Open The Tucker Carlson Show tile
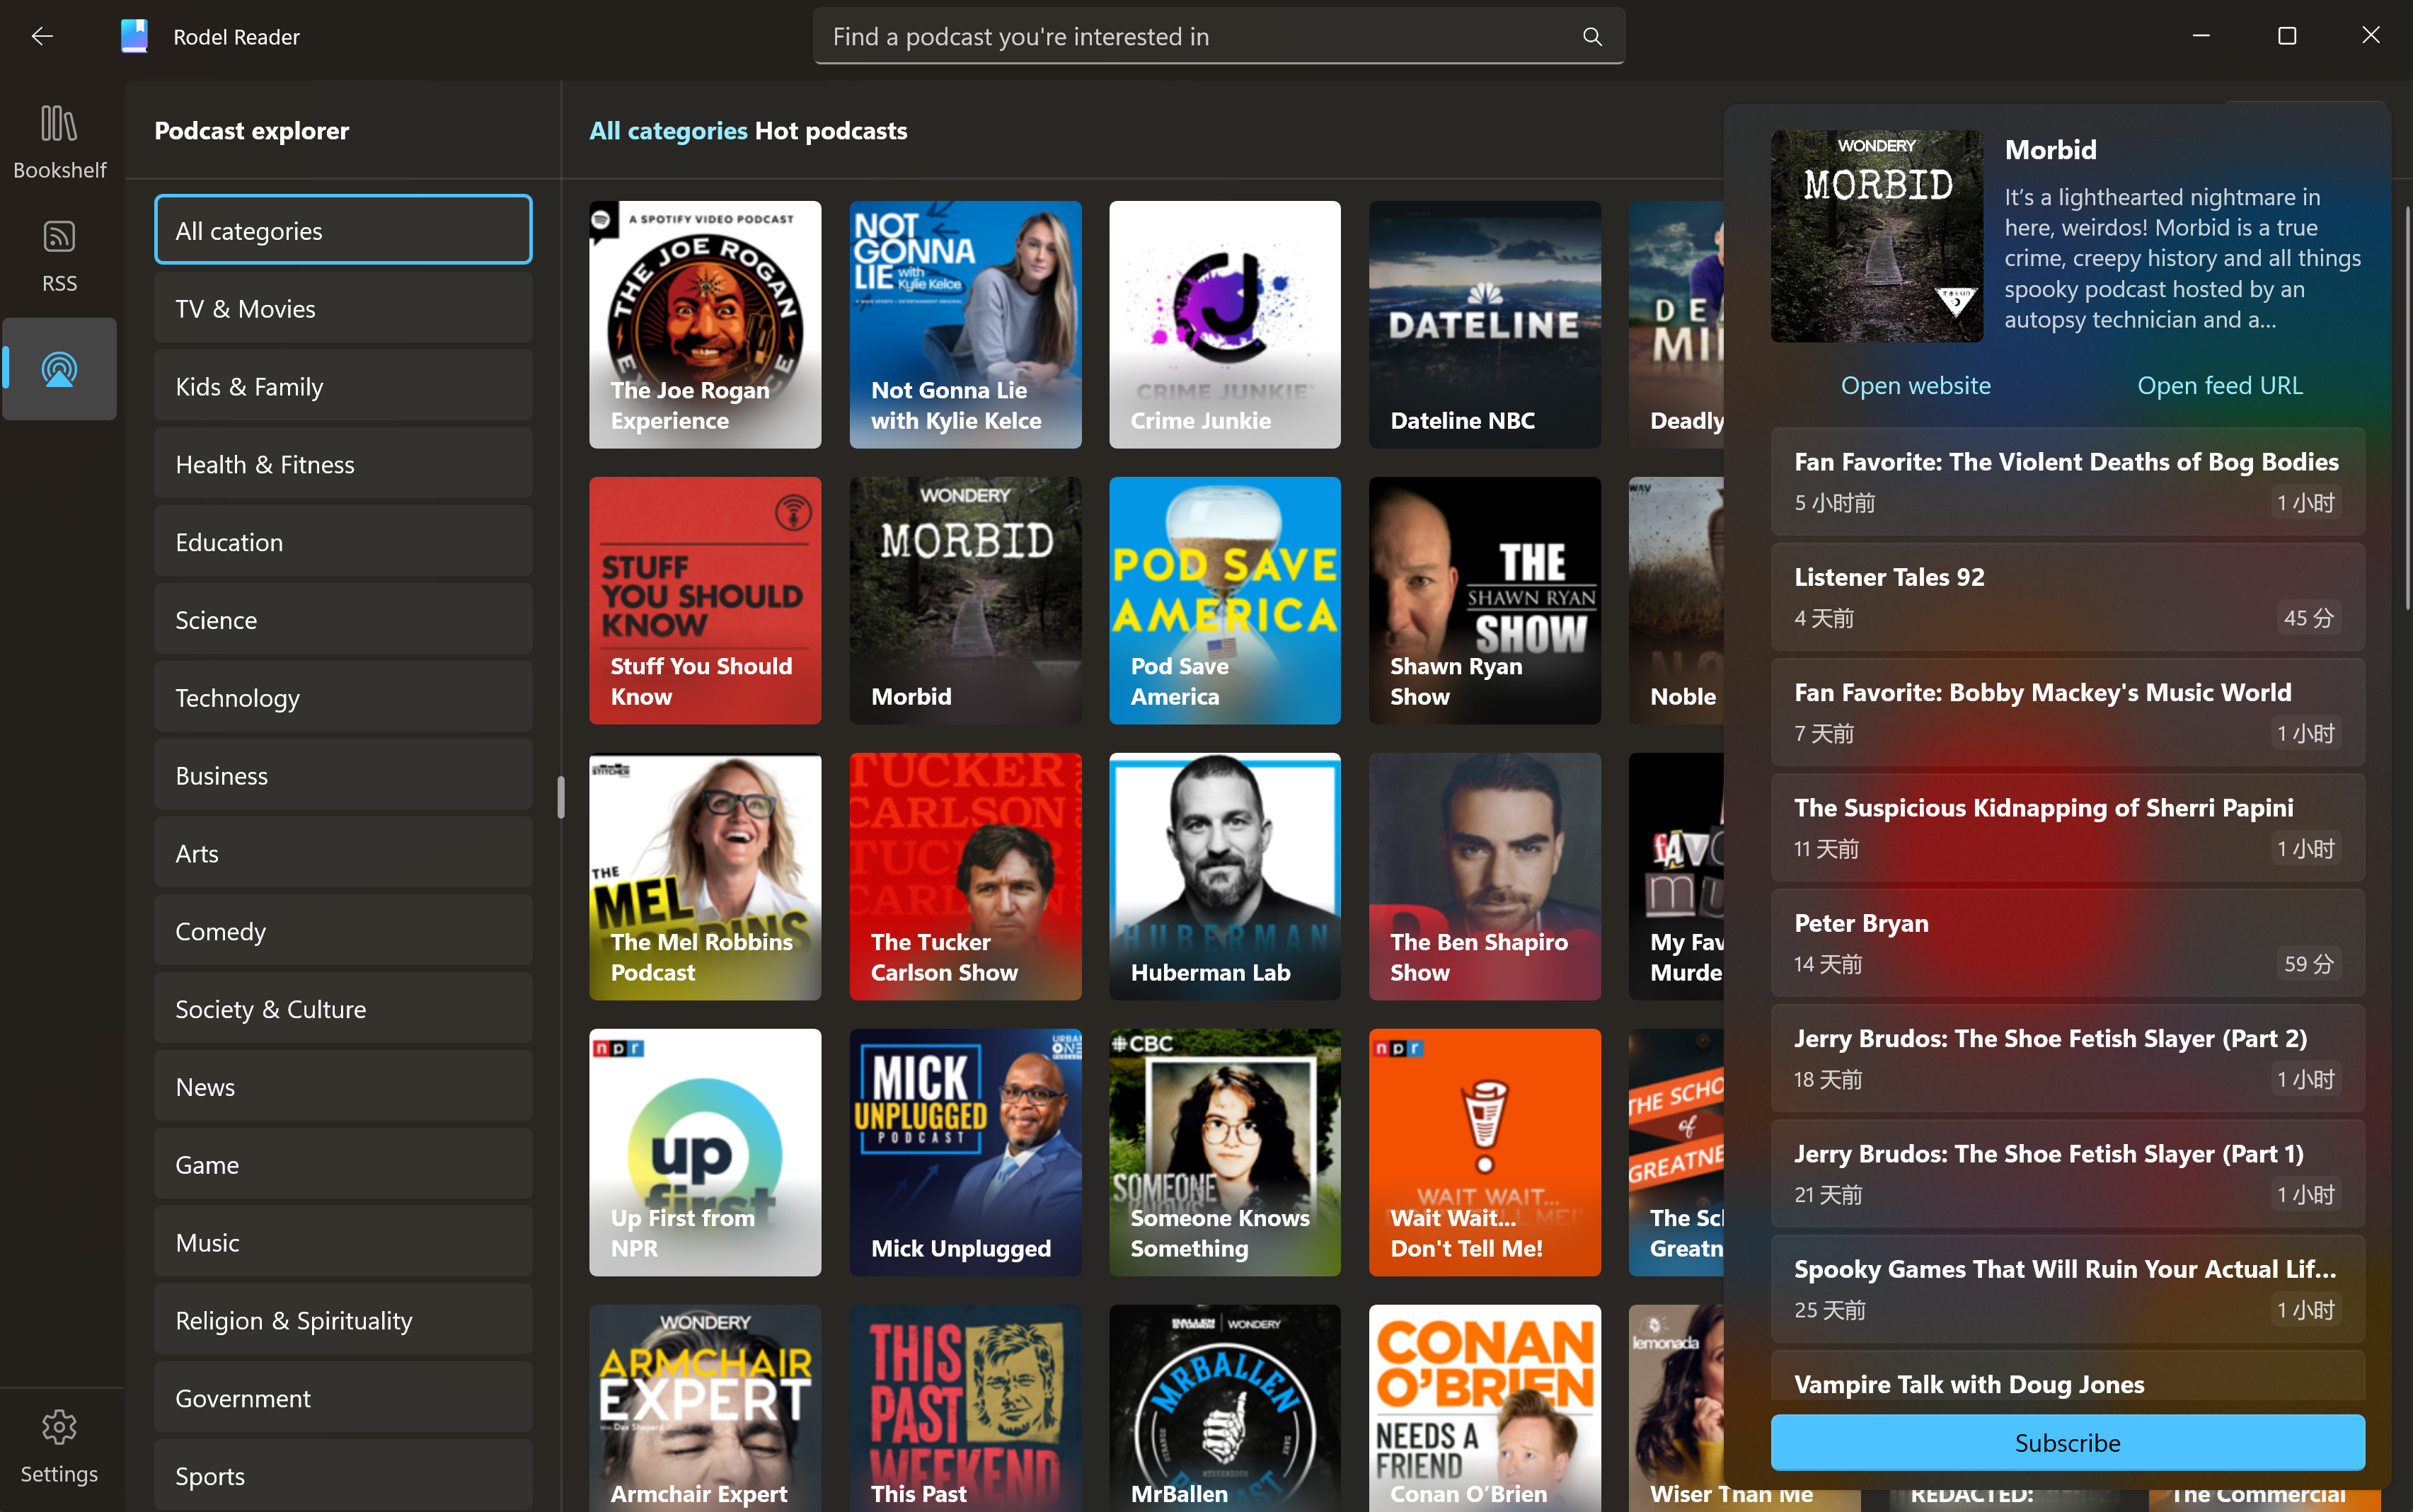The width and height of the screenshot is (2413, 1512). [x=965, y=877]
